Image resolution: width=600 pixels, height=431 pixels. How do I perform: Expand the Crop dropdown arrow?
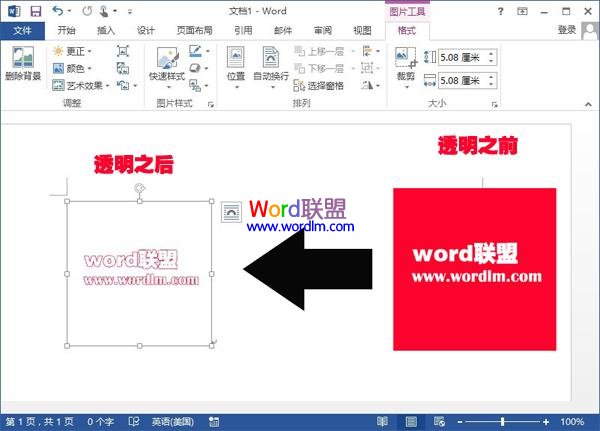[406, 87]
